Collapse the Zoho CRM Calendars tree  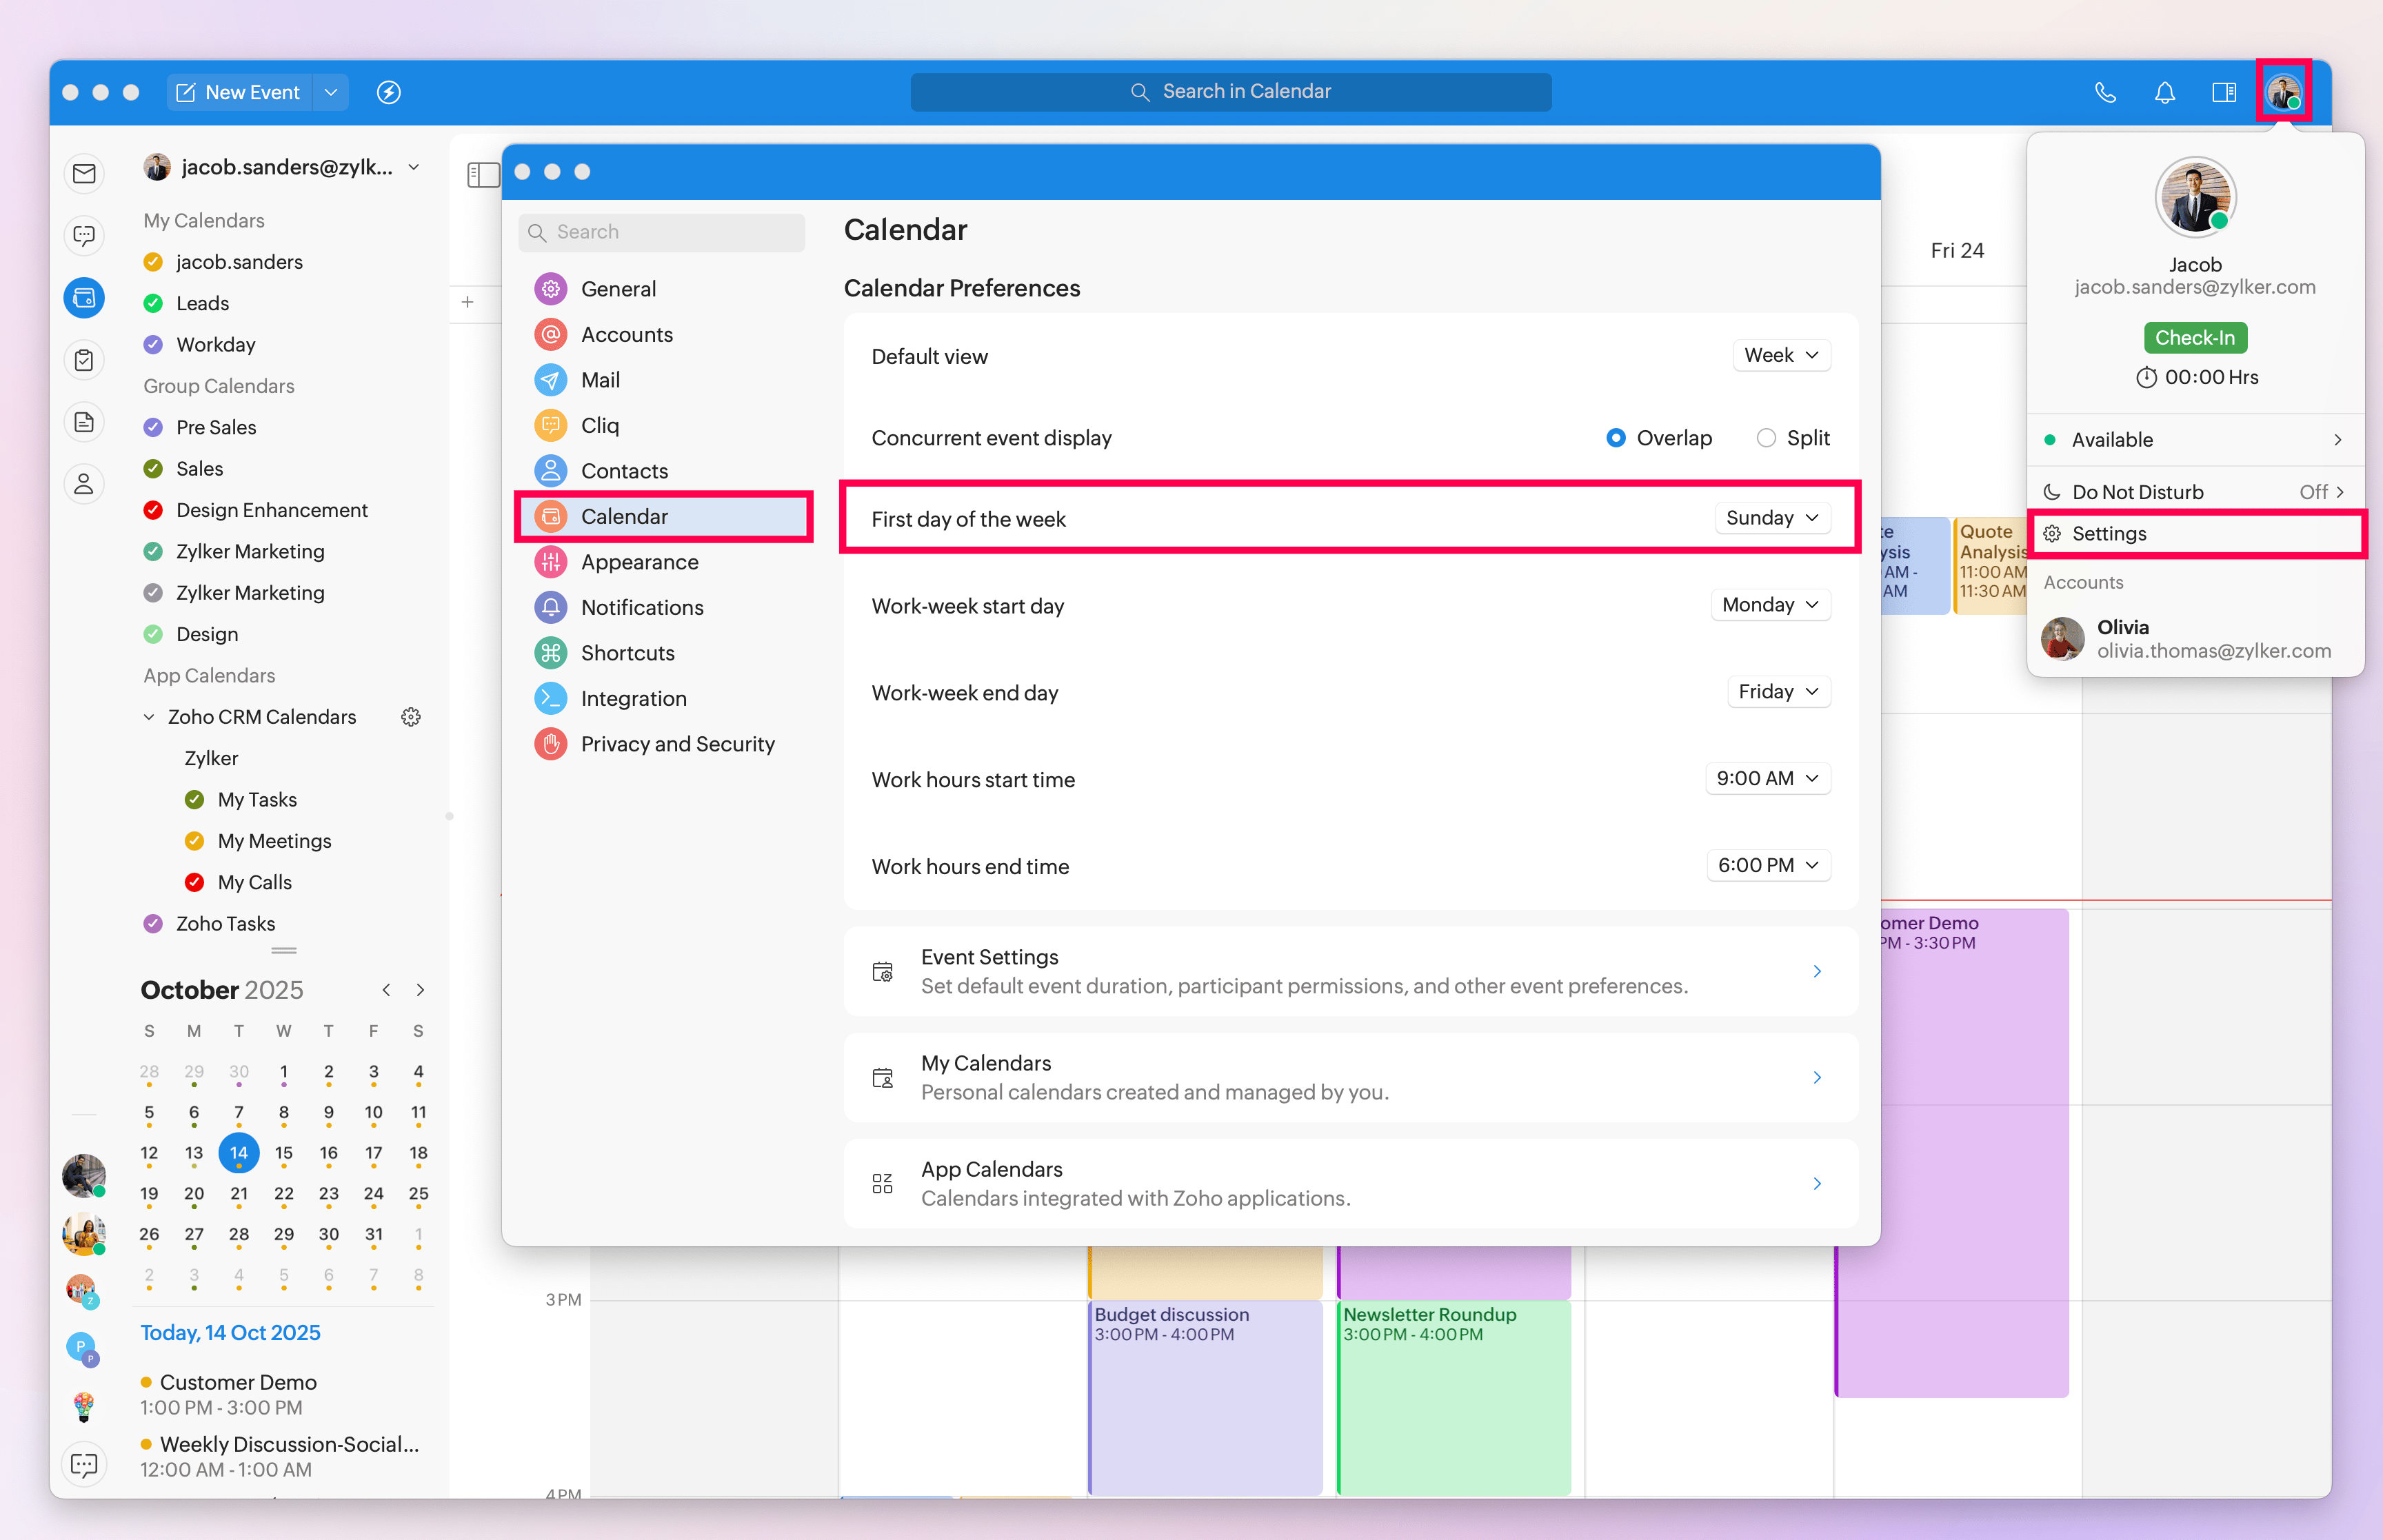point(149,717)
